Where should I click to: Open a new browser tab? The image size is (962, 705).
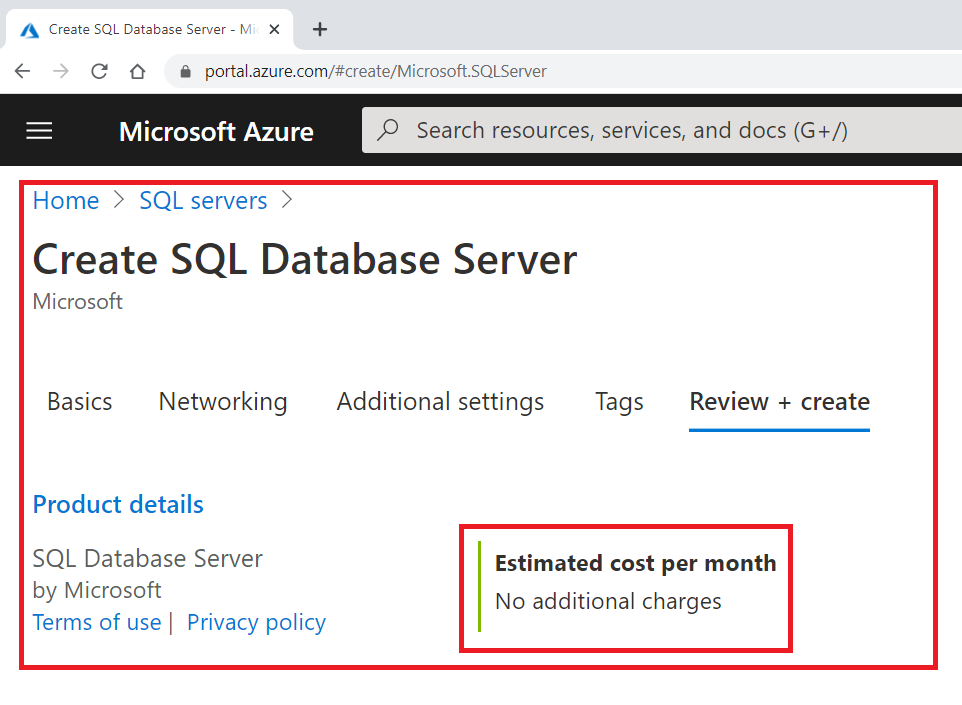click(320, 29)
